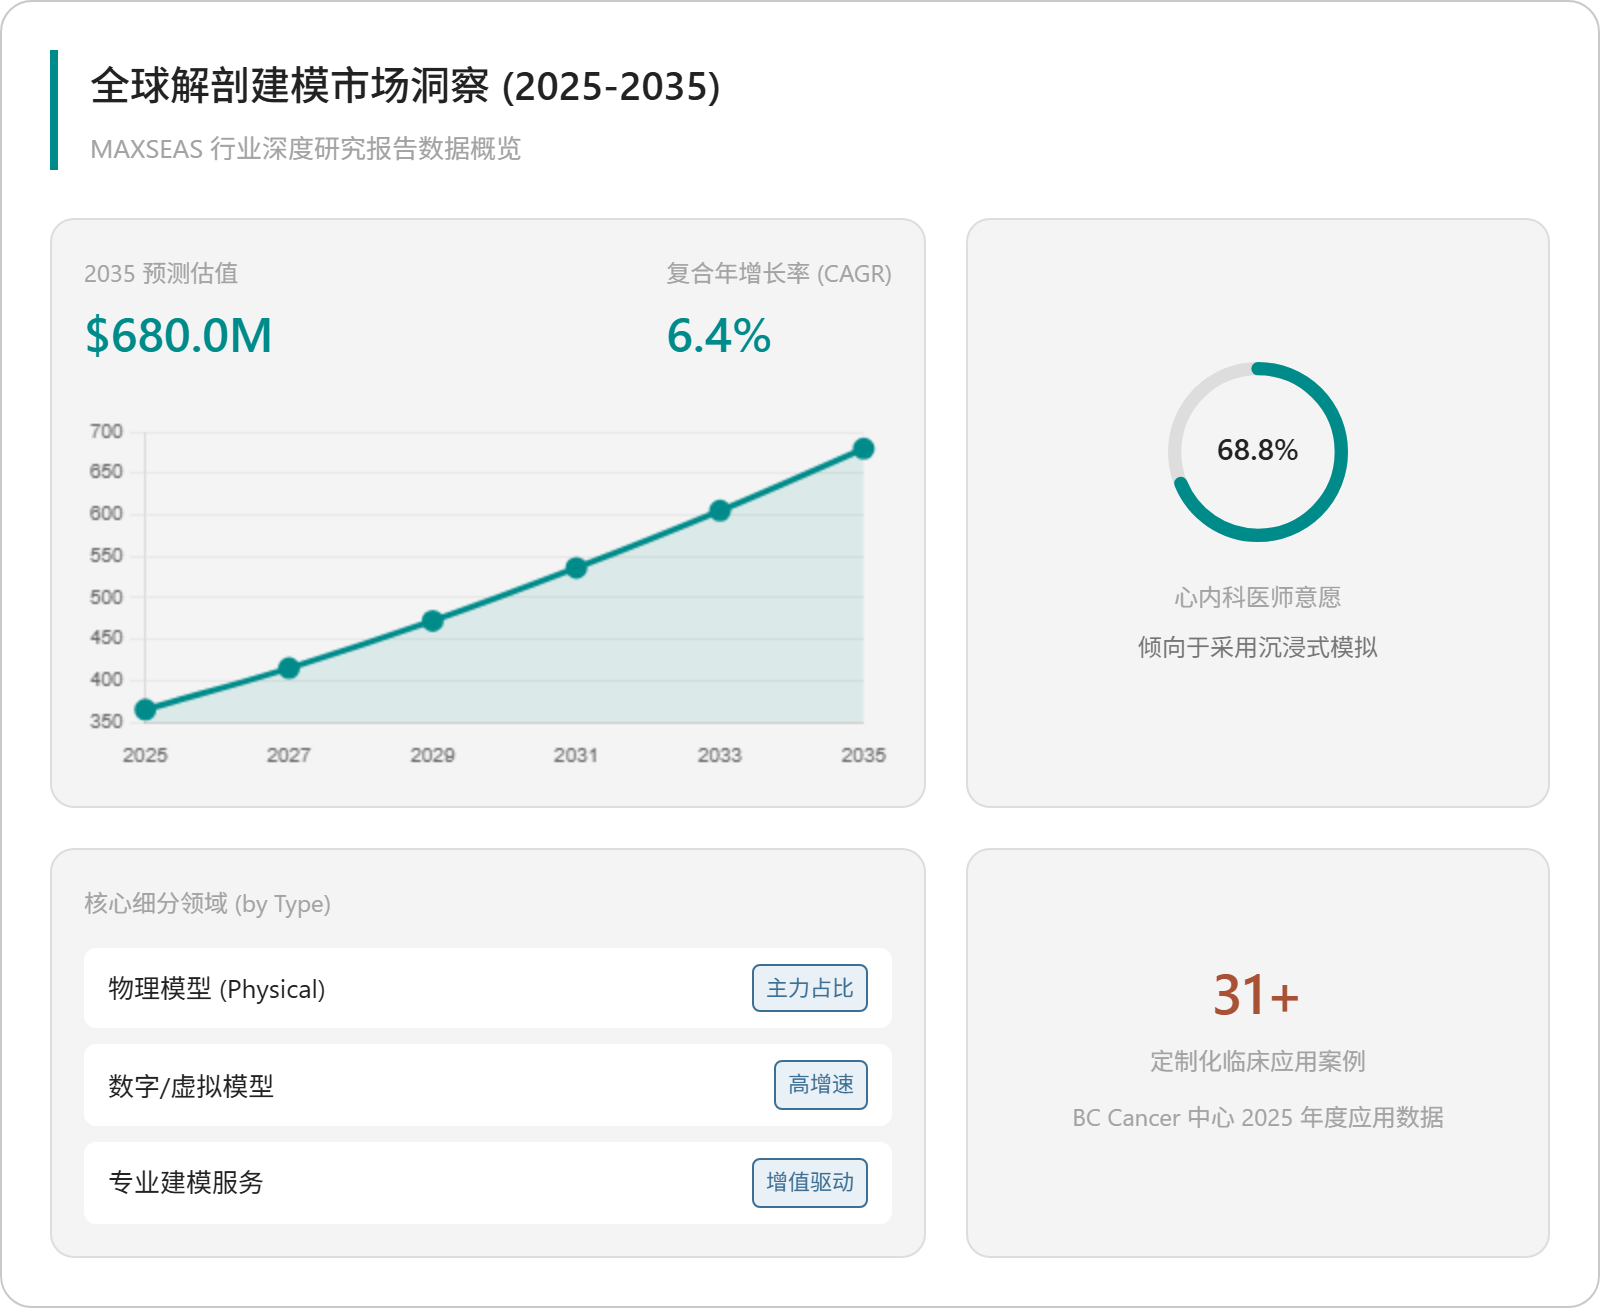Image resolution: width=1600 pixels, height=1308 pixels.
Task: Click the 高增速 badge
Action: (x=821, y=1085)
